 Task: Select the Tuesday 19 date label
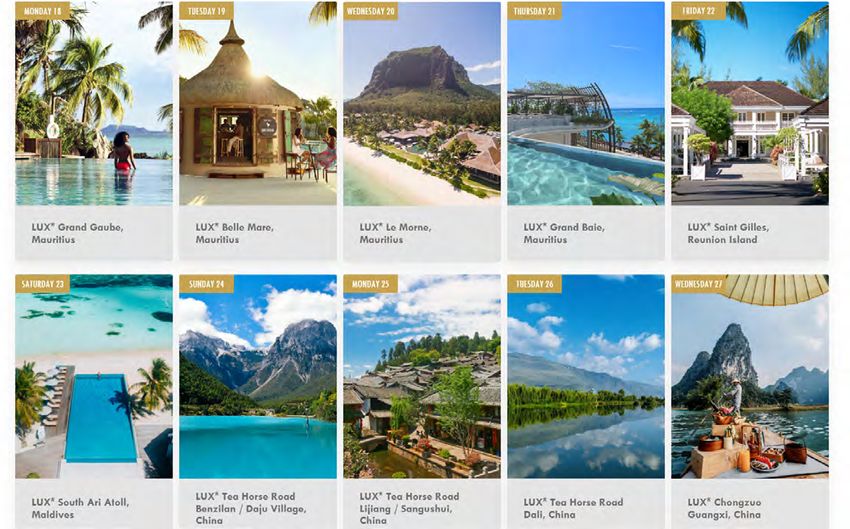pyautogui.click(x=207, y=11)
